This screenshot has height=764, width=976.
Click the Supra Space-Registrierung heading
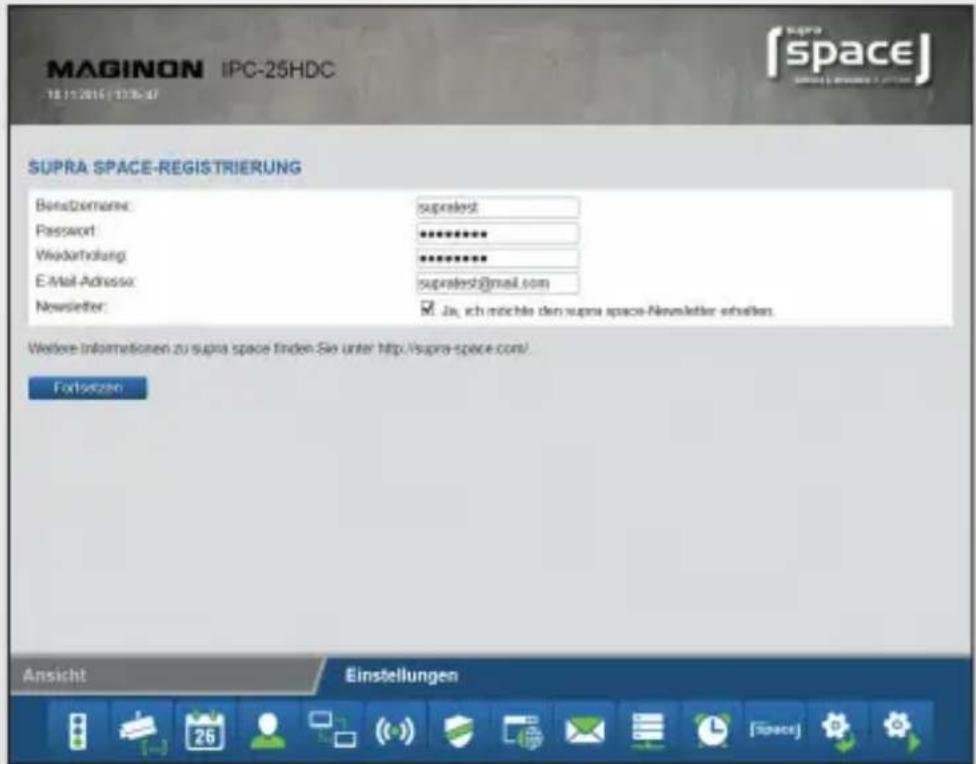coord(165,167)
